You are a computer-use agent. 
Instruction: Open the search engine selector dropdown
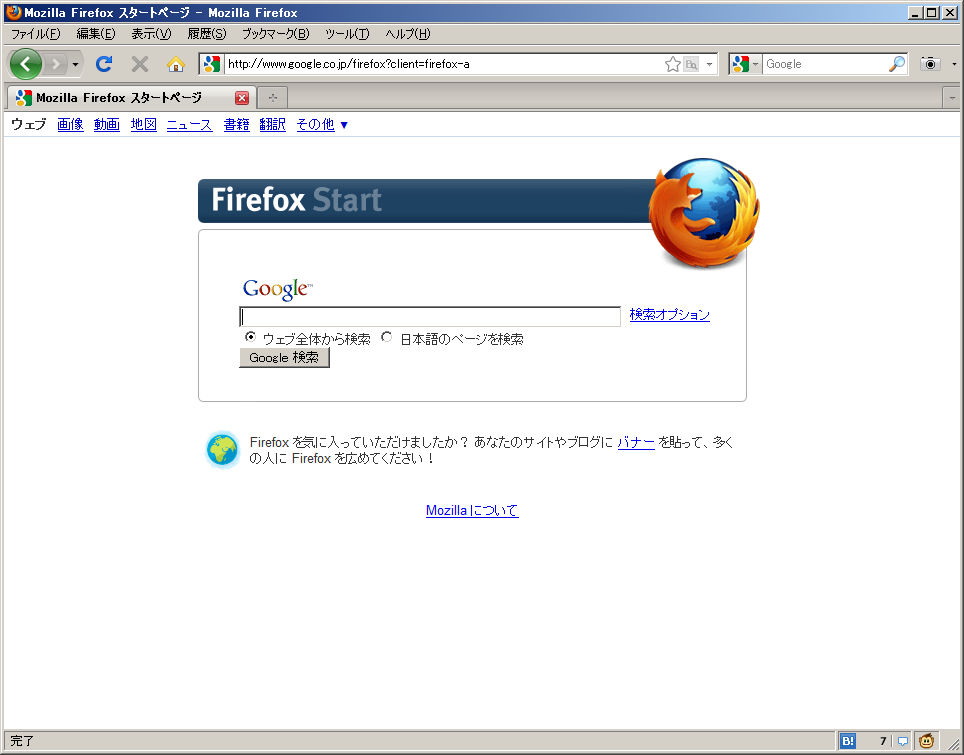(746, 64)
